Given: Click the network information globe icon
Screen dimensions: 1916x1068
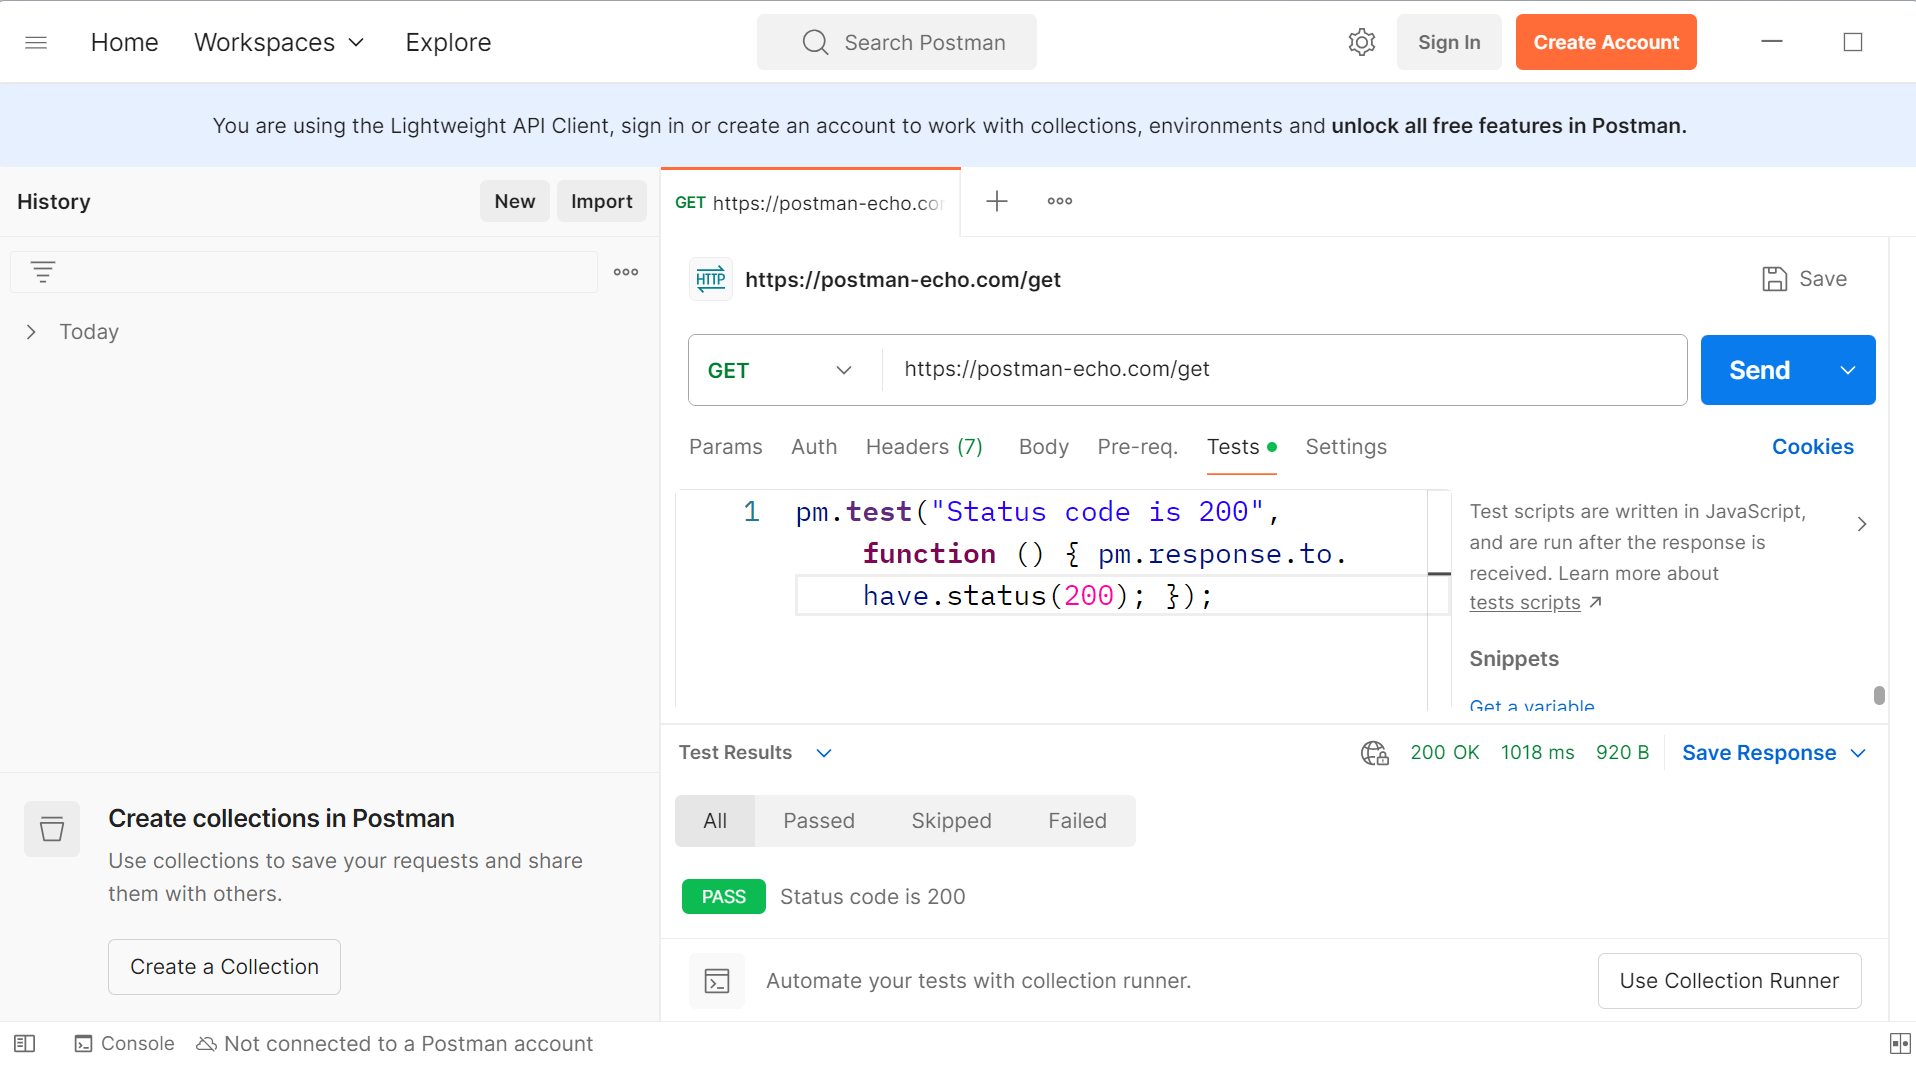Looking at the screenshot, I should [x=1374, y=753].
